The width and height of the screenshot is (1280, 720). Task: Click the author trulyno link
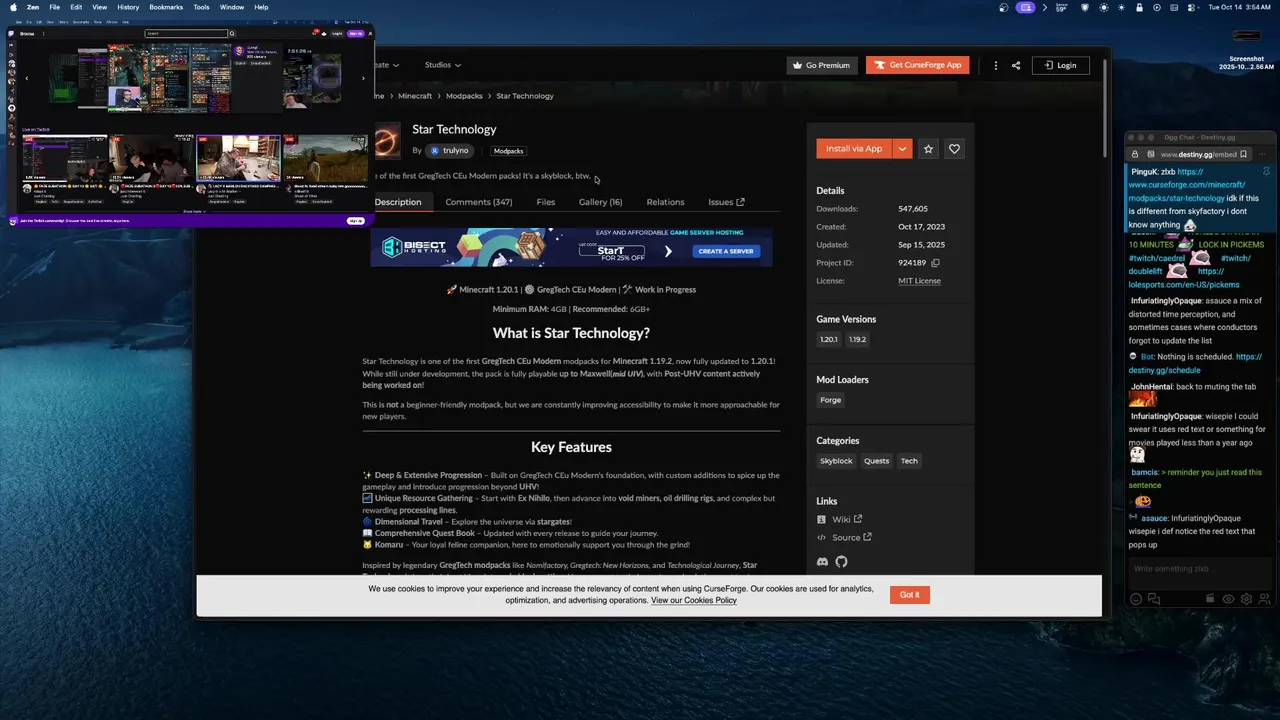click(x=449, y=151)
